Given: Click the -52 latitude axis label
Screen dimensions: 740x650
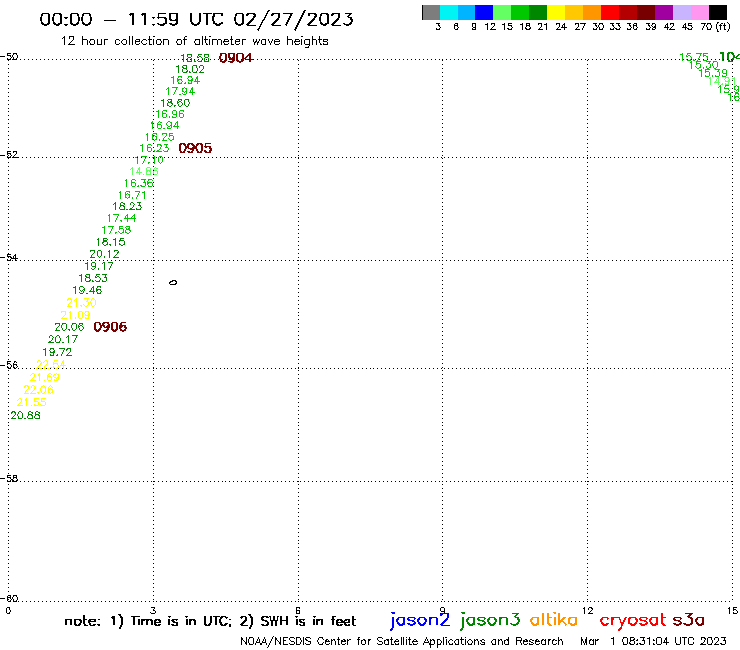Looking at the screenshot, I should tap(9, 155).
